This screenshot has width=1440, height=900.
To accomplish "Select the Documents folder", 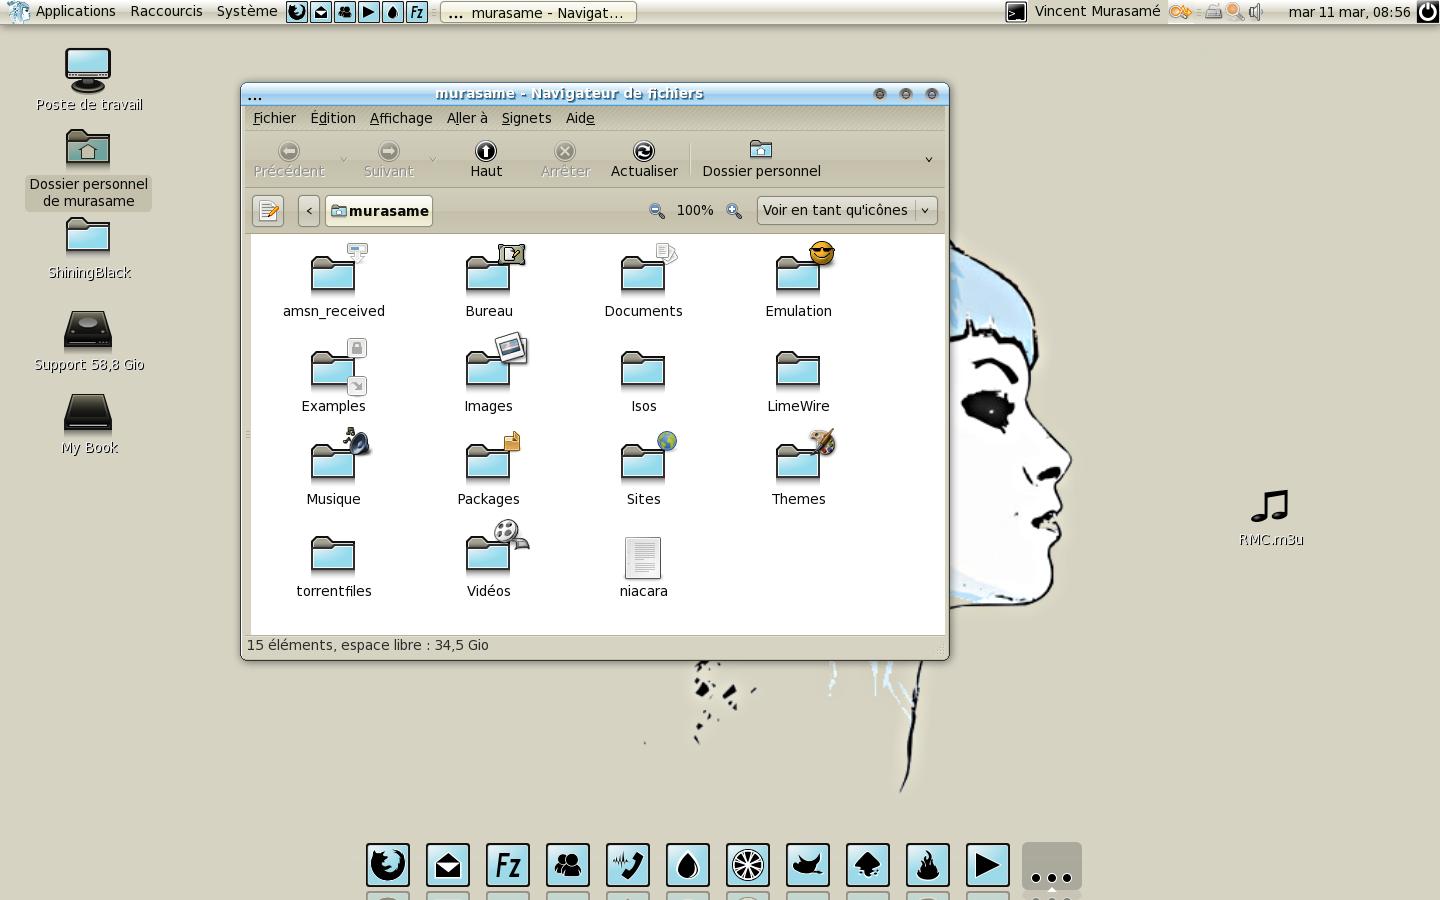I will click(643, 281).
